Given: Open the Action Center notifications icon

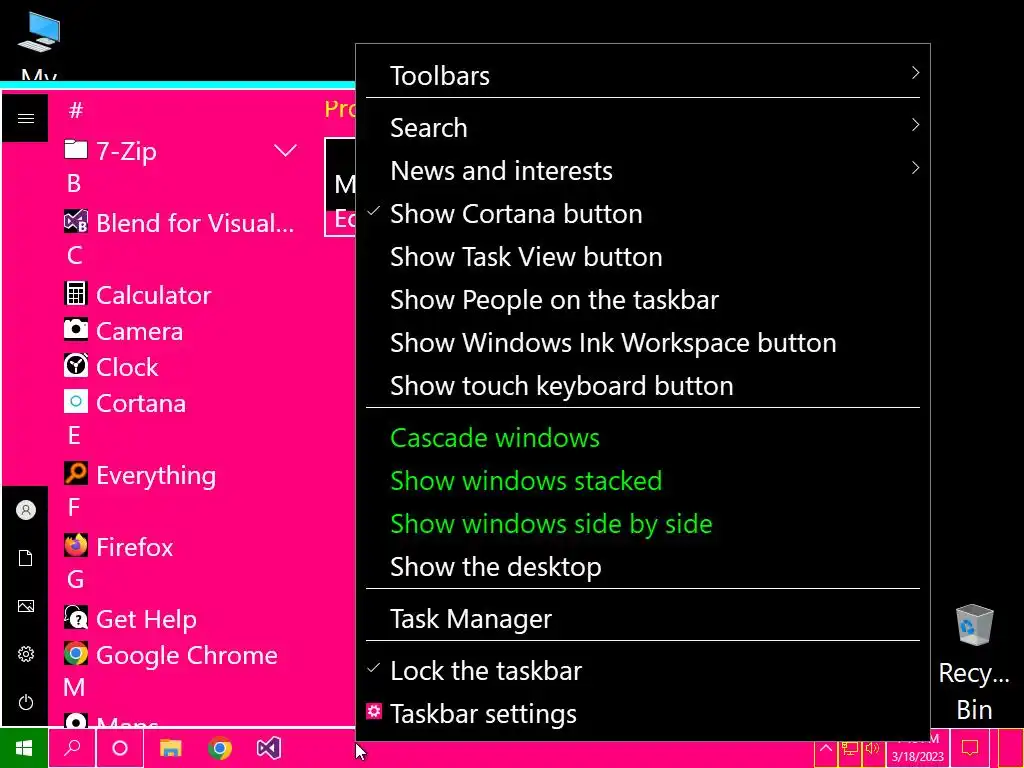Looking at the screenshot, I should [x=970, y=748].
